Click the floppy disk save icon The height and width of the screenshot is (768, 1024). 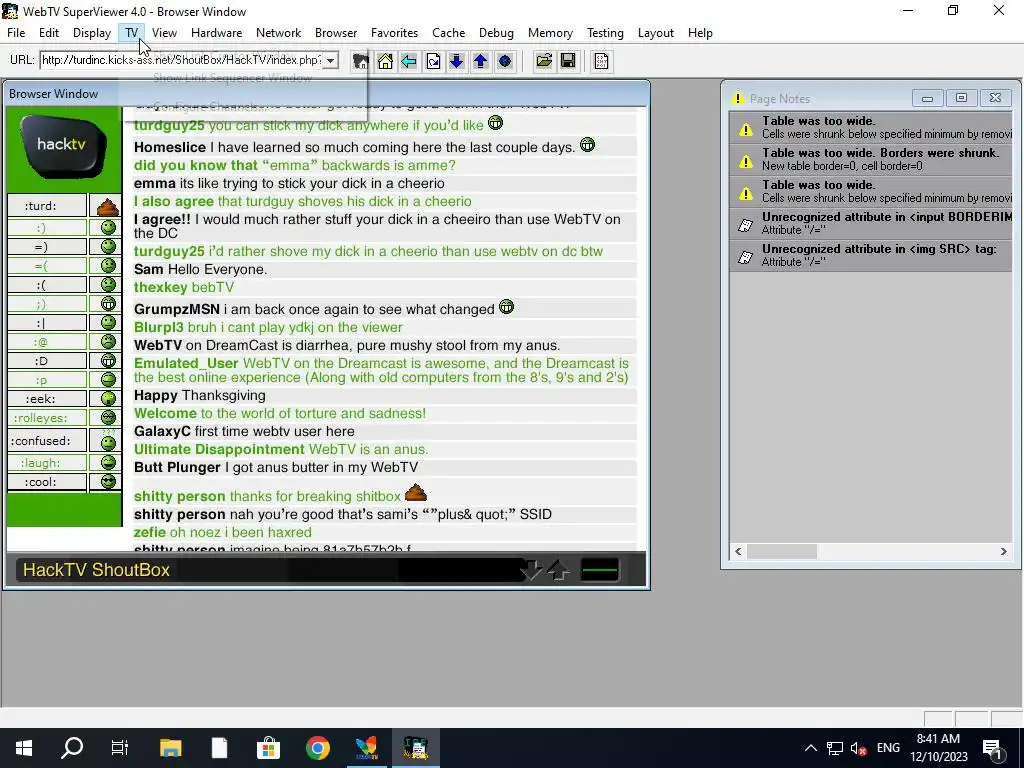click(568, 61)
